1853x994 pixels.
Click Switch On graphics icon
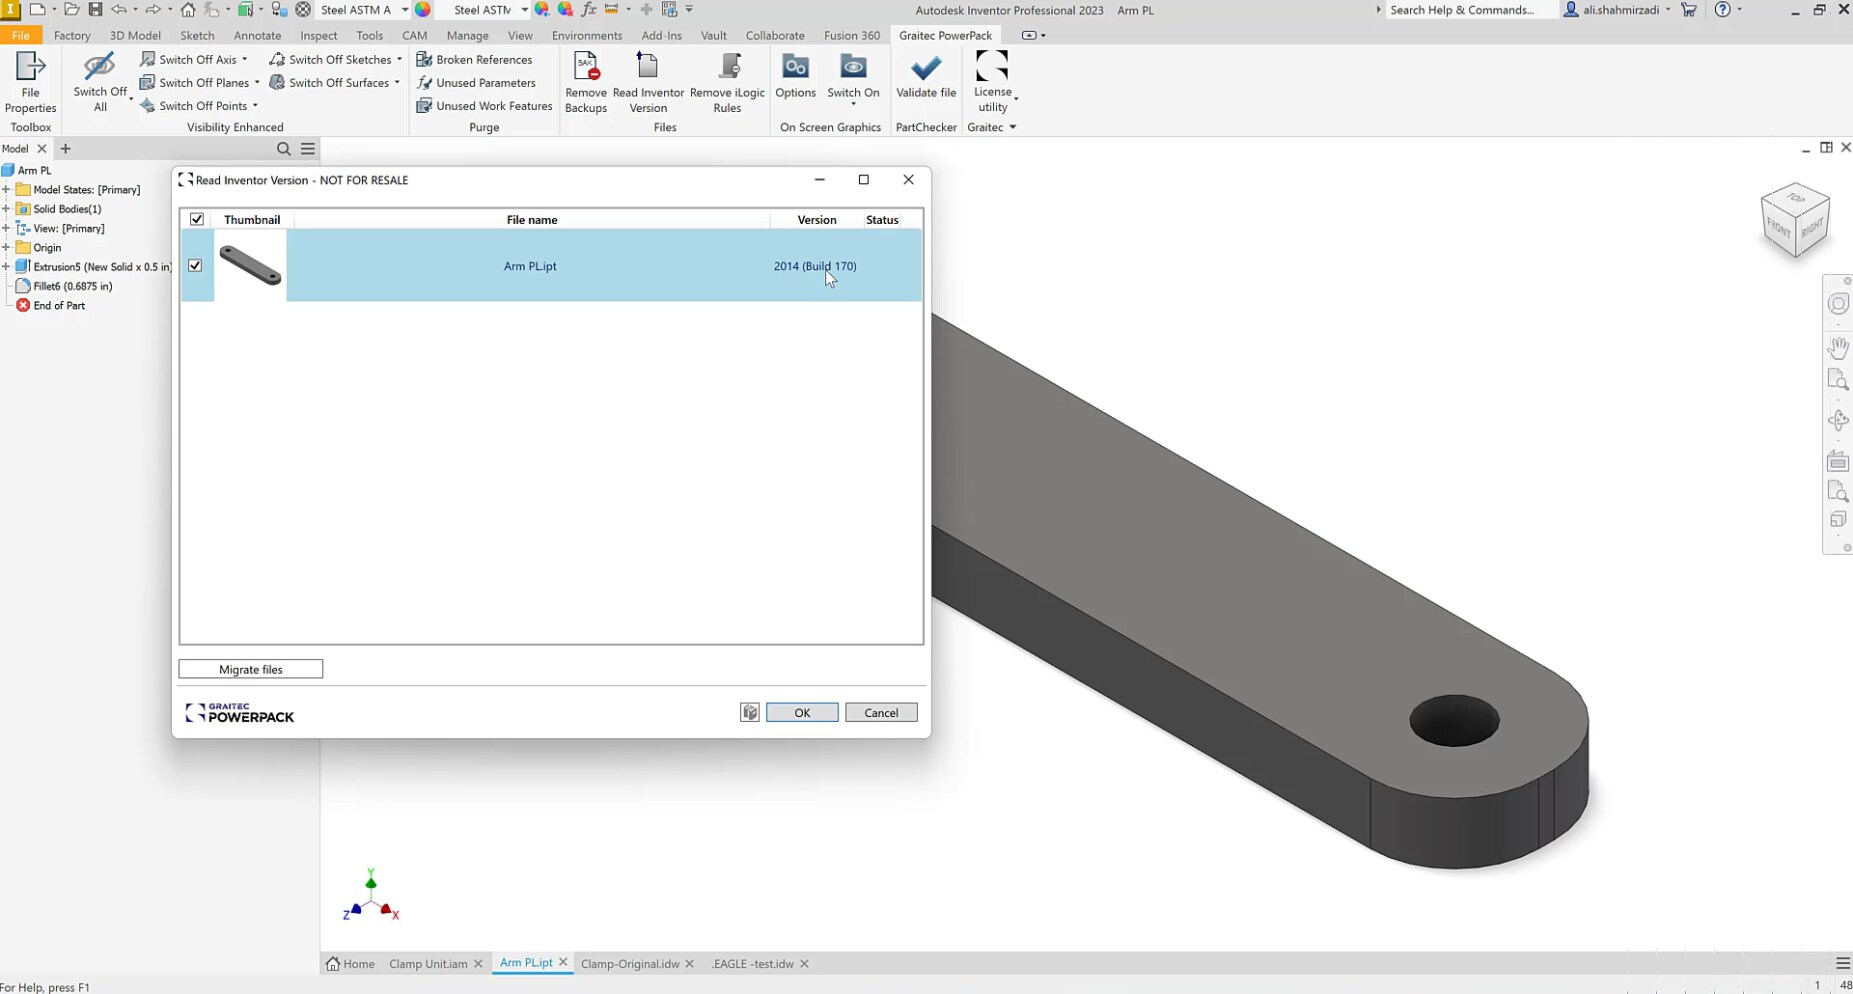click(853, 68)
